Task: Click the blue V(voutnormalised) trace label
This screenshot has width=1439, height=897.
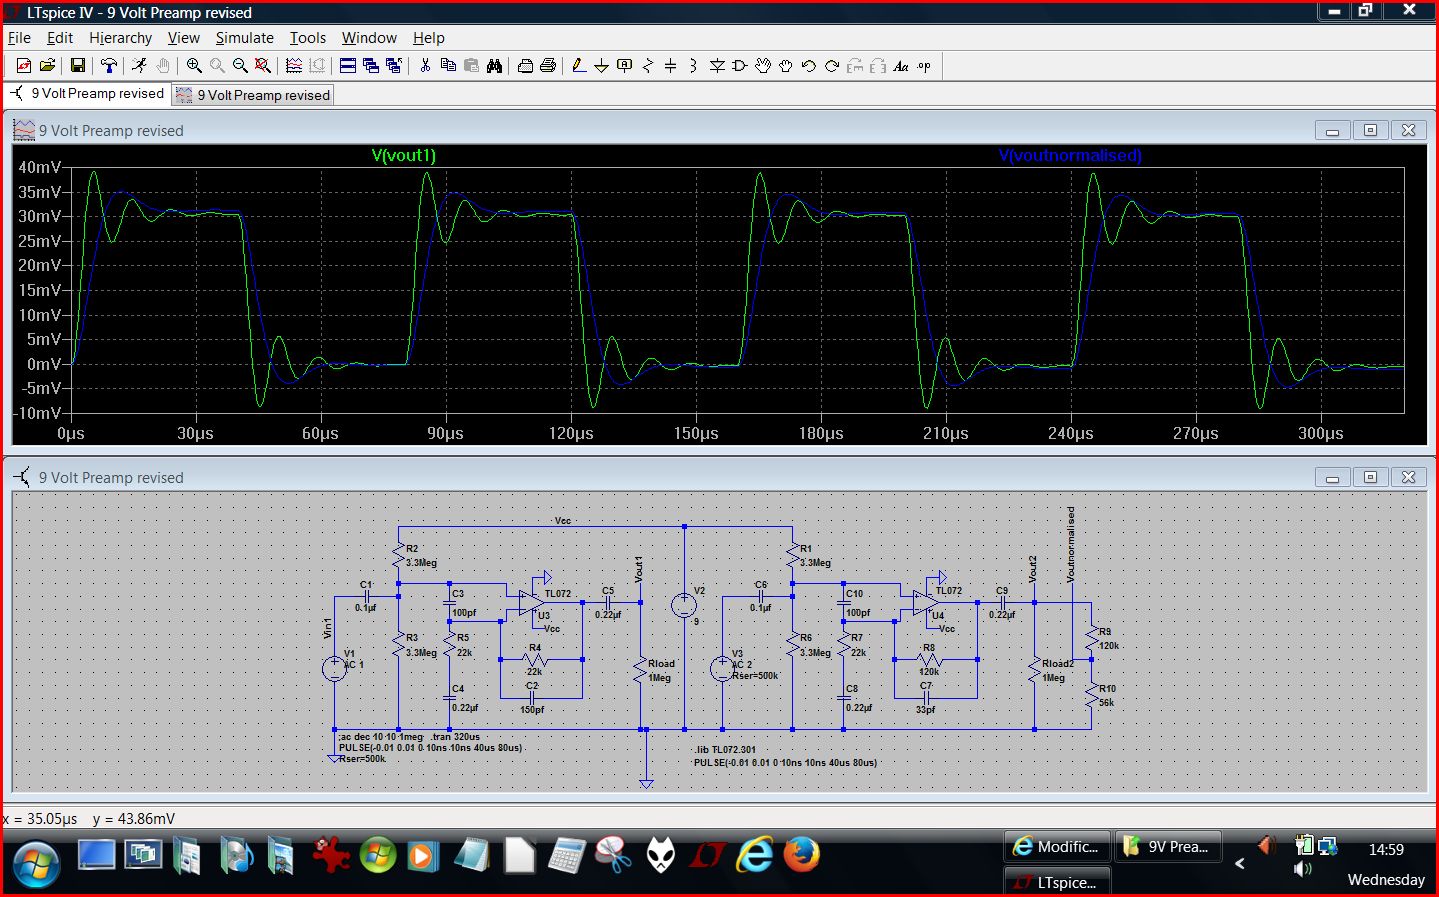Action: (x=1070, y=155)
